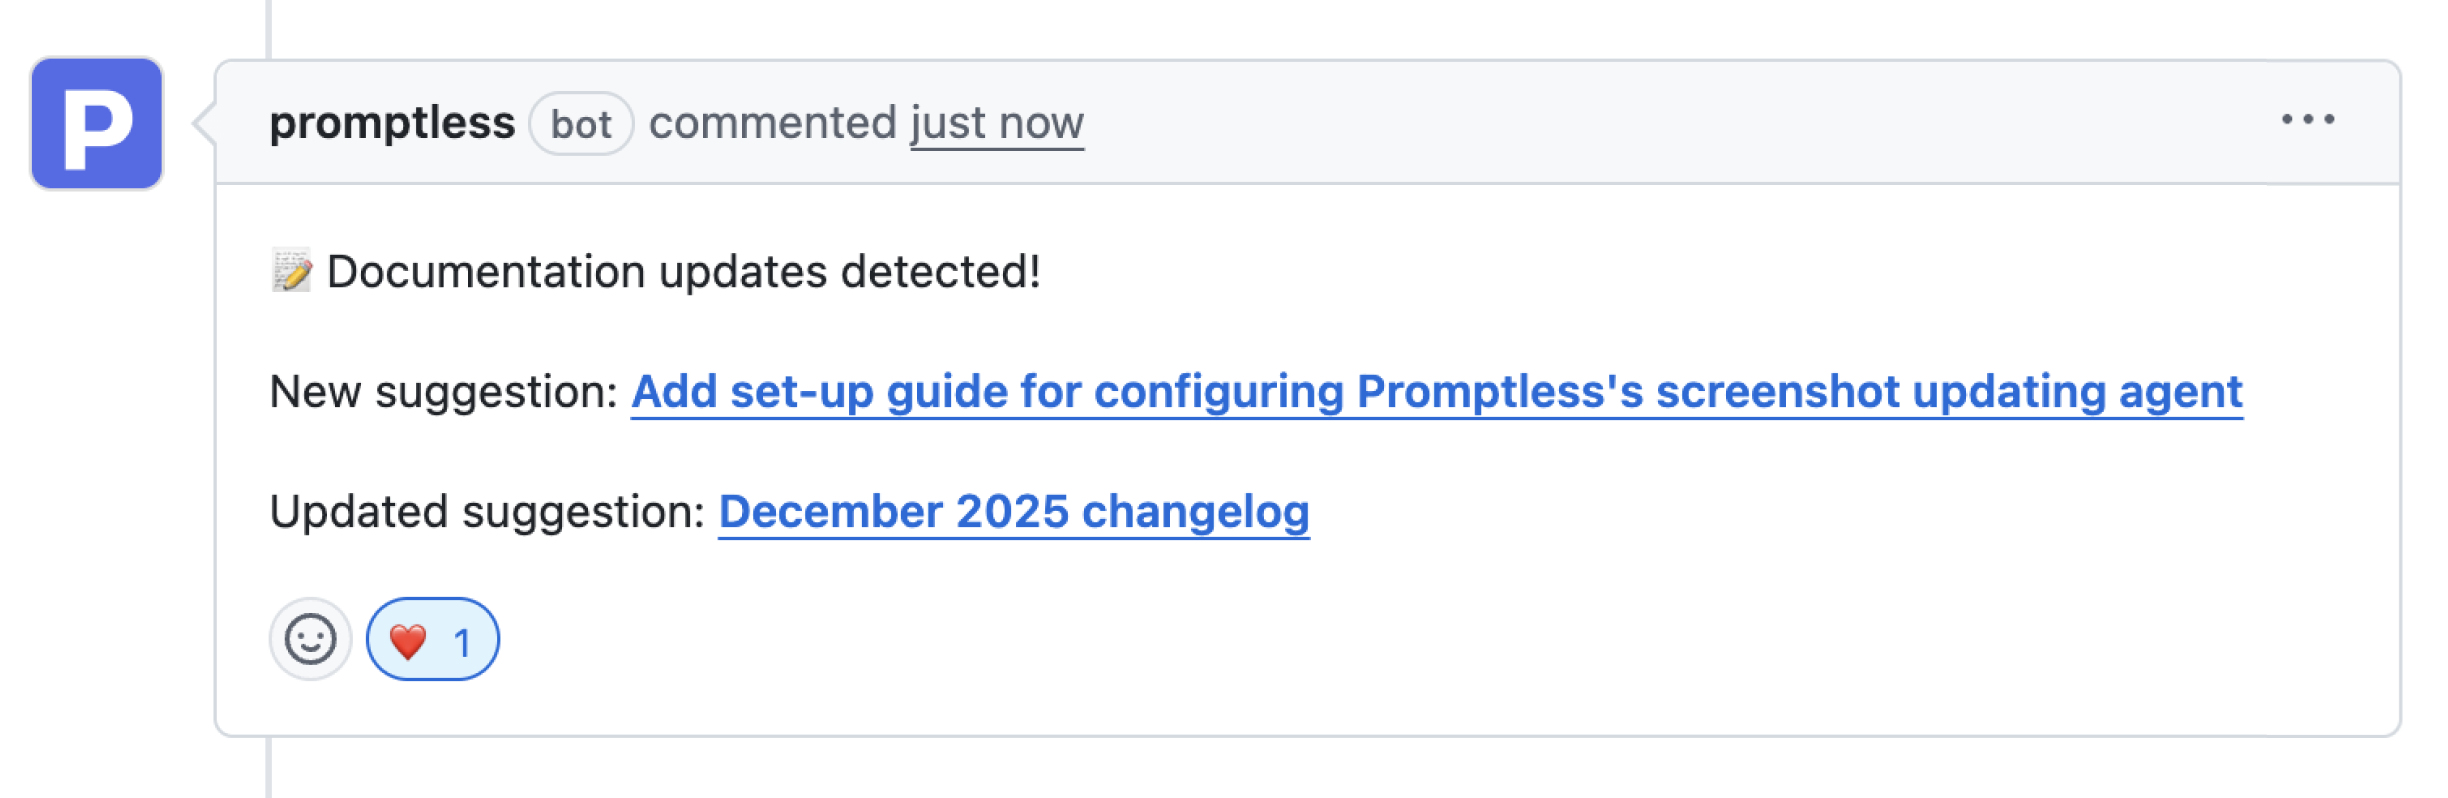2448x798 pixels.
Task: Toggle the heart reaction on the comment
Action: pos(434,641)
